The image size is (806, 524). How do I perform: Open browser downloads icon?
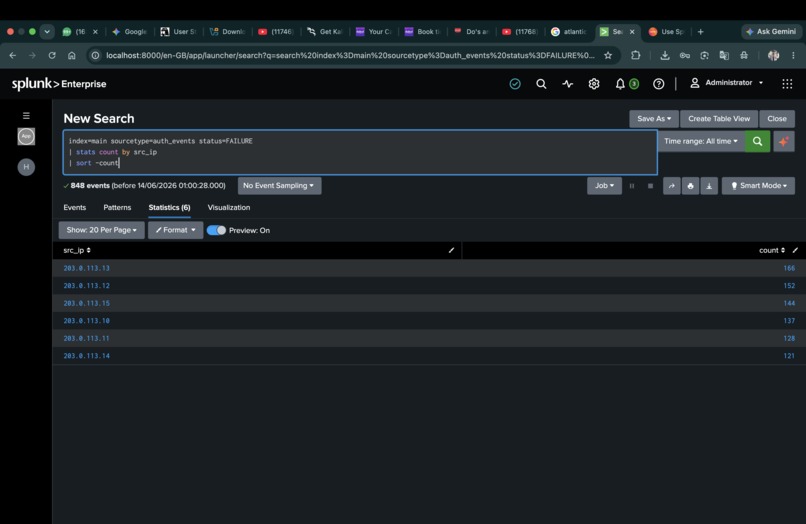point(665,56)
